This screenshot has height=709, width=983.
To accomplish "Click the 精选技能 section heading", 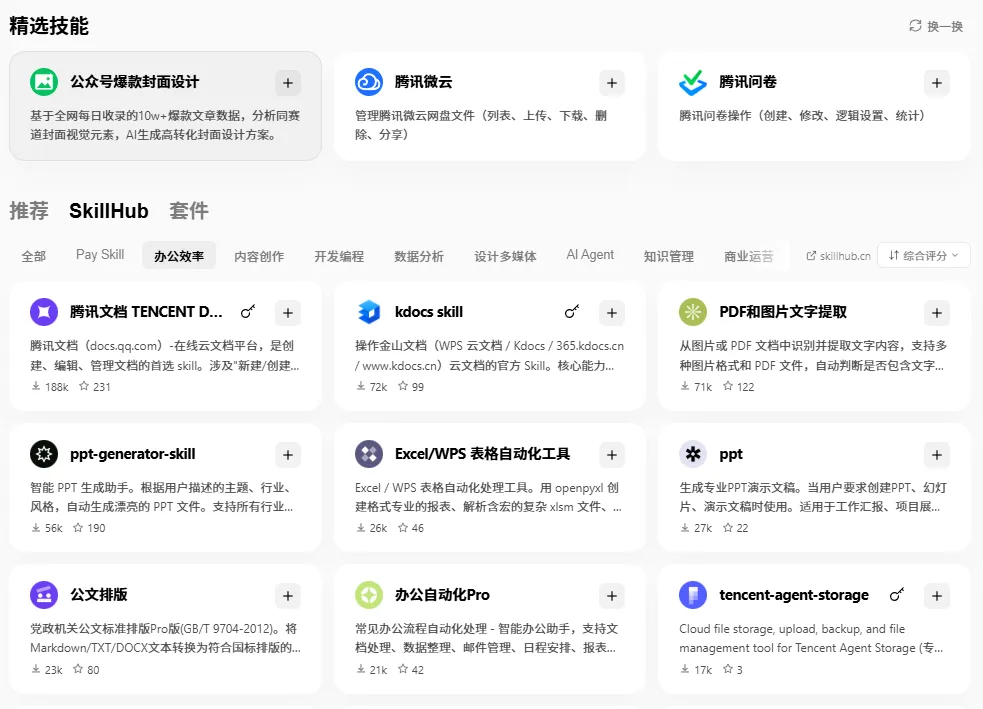I will (x=49, y=26).
